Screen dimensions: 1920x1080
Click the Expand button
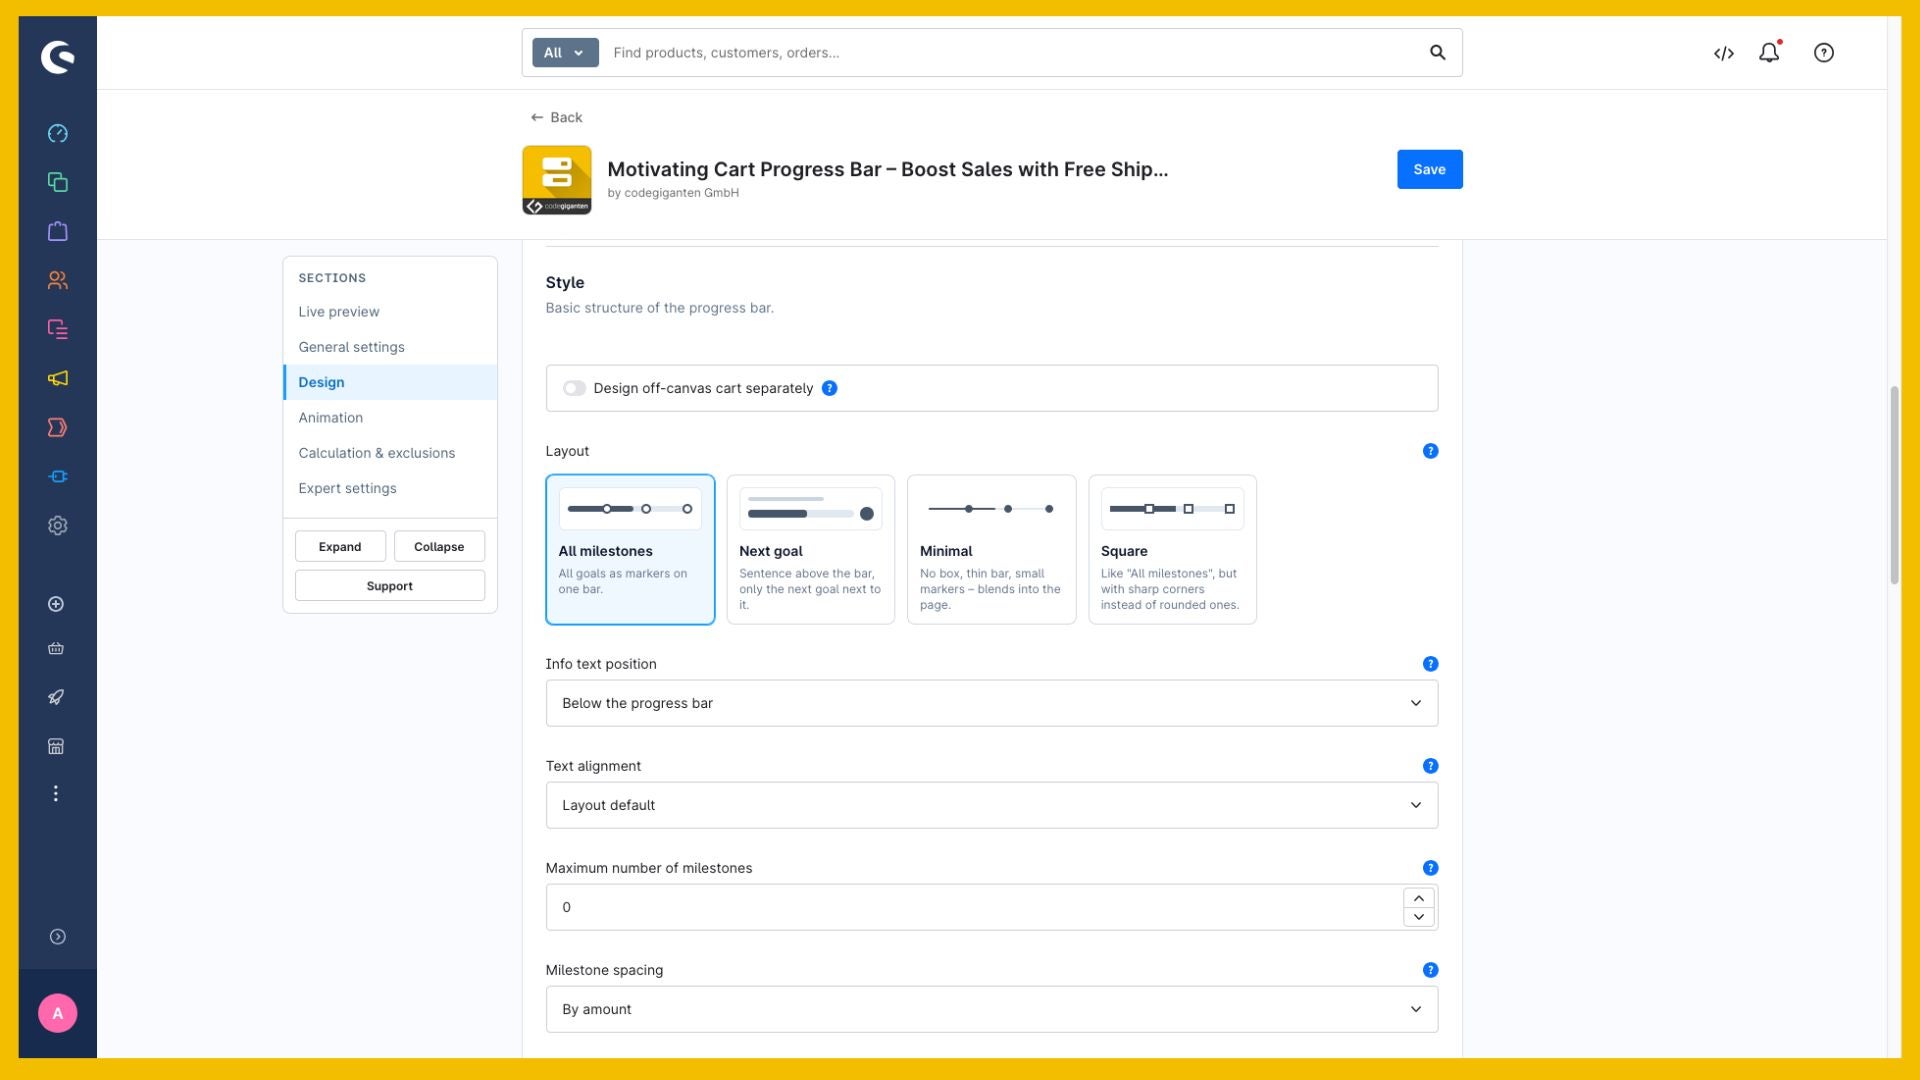click(x=340, y=546)
